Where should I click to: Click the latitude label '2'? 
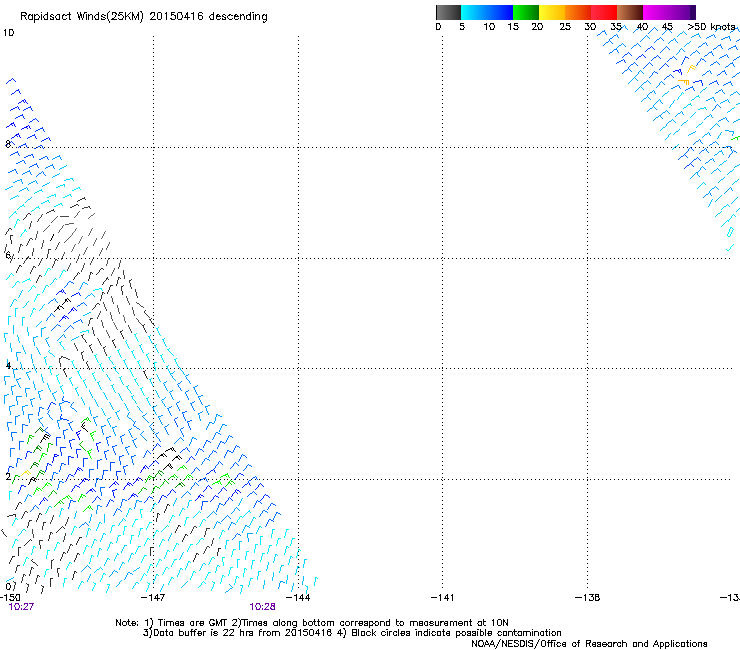pos(8,476)
